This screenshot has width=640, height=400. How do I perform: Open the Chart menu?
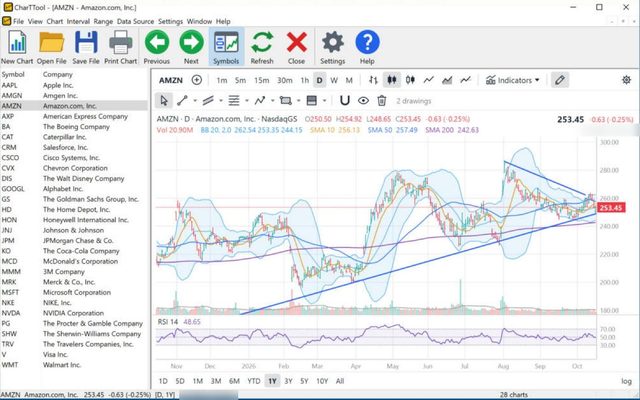[x=54, y=21]
